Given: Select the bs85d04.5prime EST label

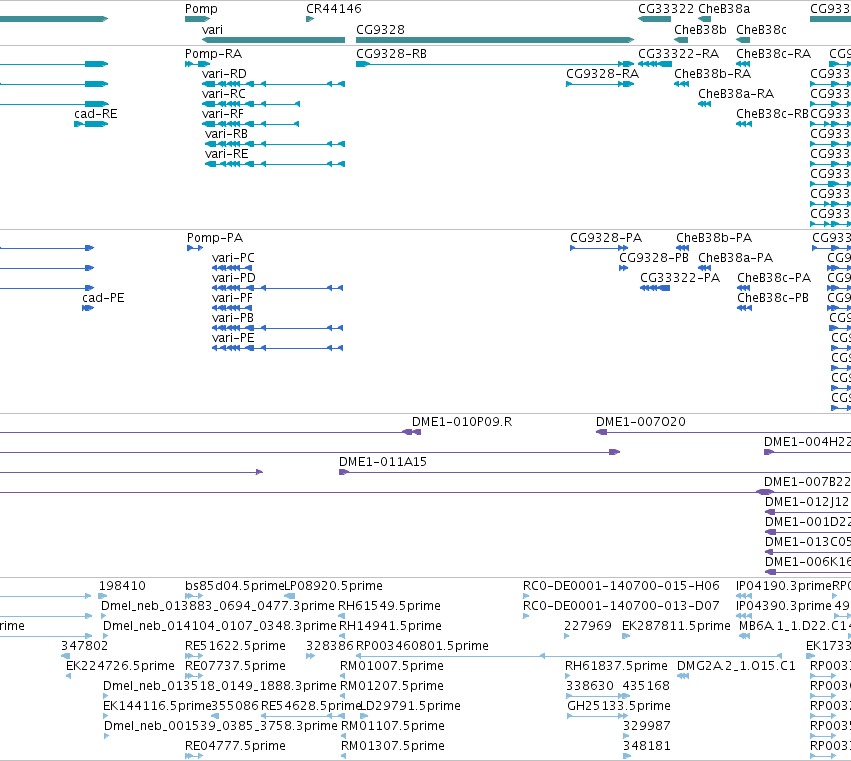Looking at the screenshot, I should coord(234,586).
